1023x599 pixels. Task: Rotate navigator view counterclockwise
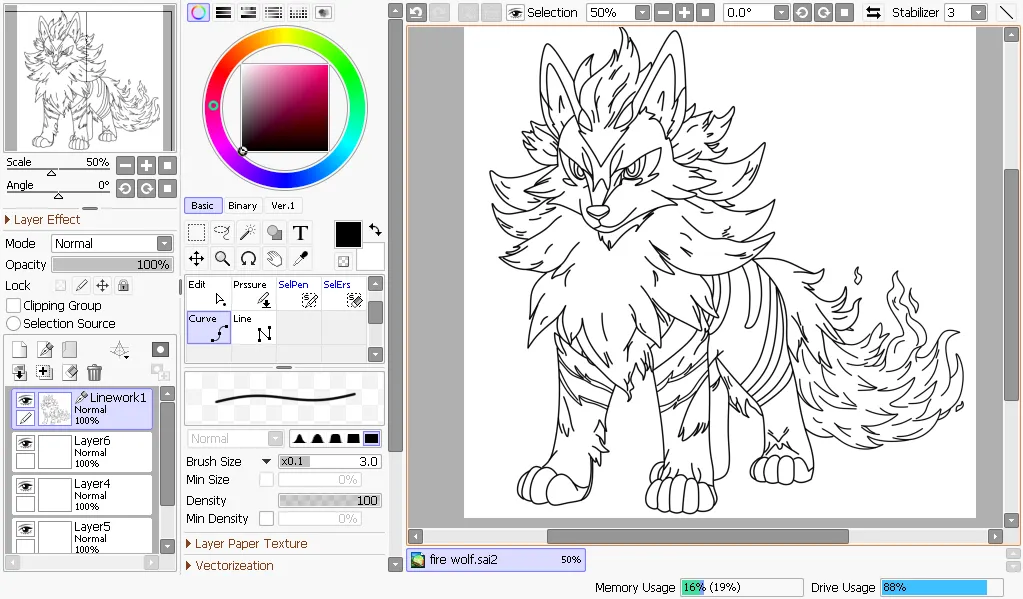(x=125, y=189)
